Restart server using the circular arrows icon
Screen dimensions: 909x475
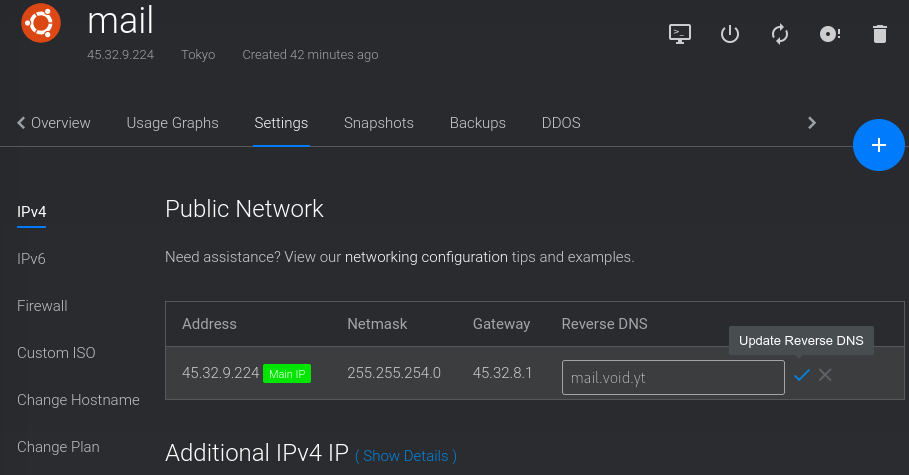pyautogui.click(x=780, y=34)
